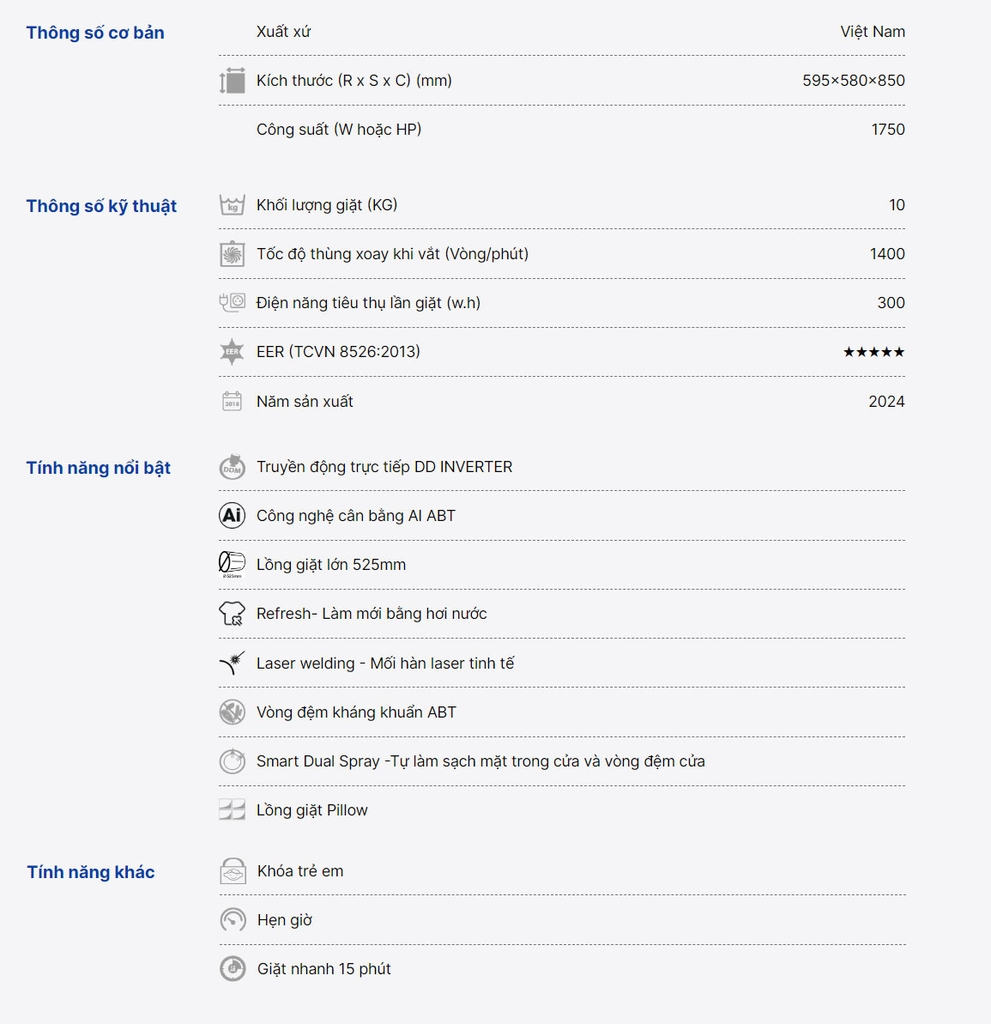Click the EER star badge icon
991x1024 pixels.
coord(232,352)
